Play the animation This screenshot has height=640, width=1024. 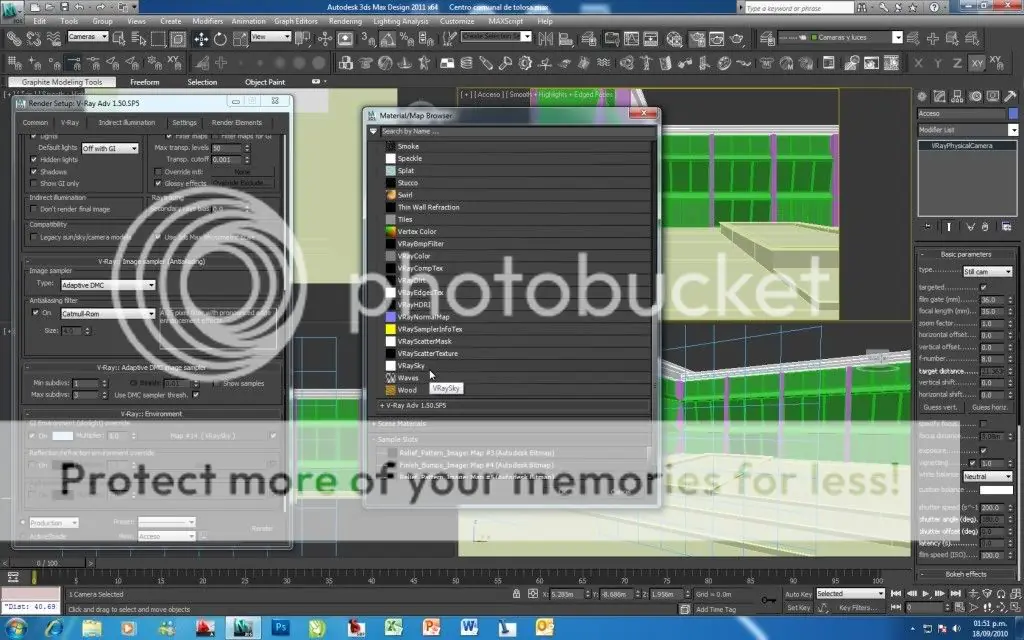pos(925,594)
